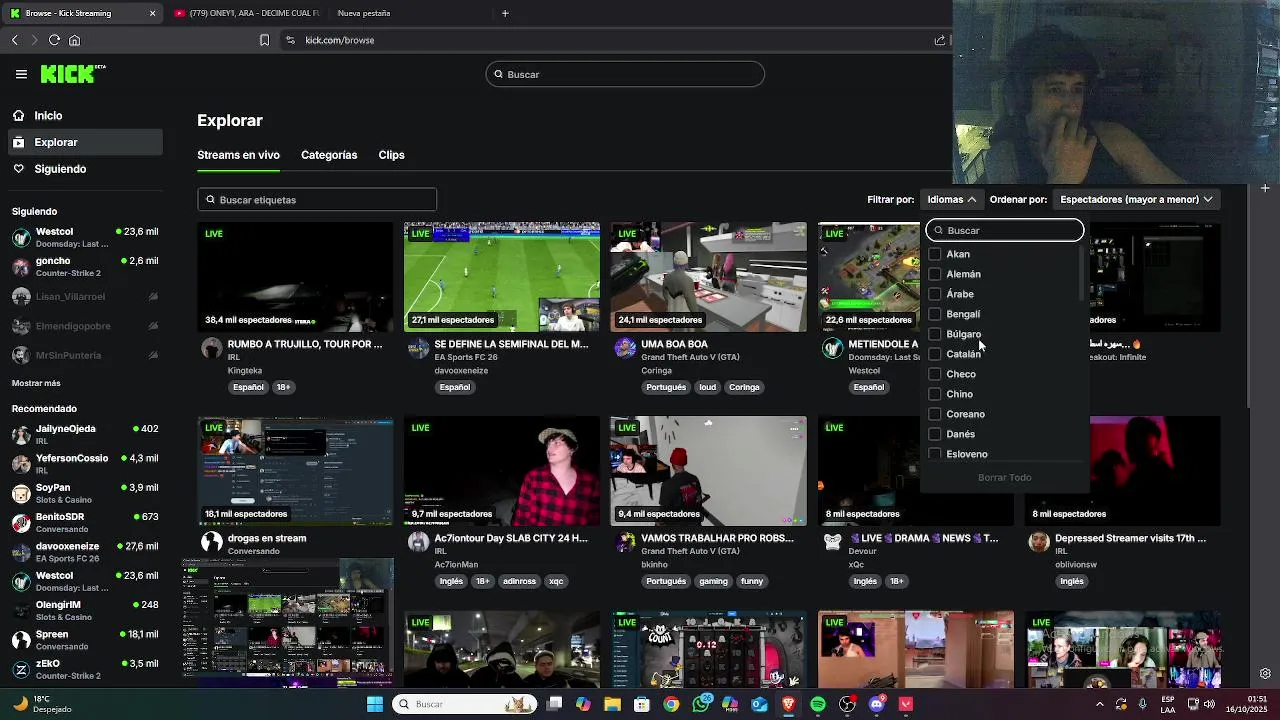Click the share icon in address bar

(x=940, y=40)
